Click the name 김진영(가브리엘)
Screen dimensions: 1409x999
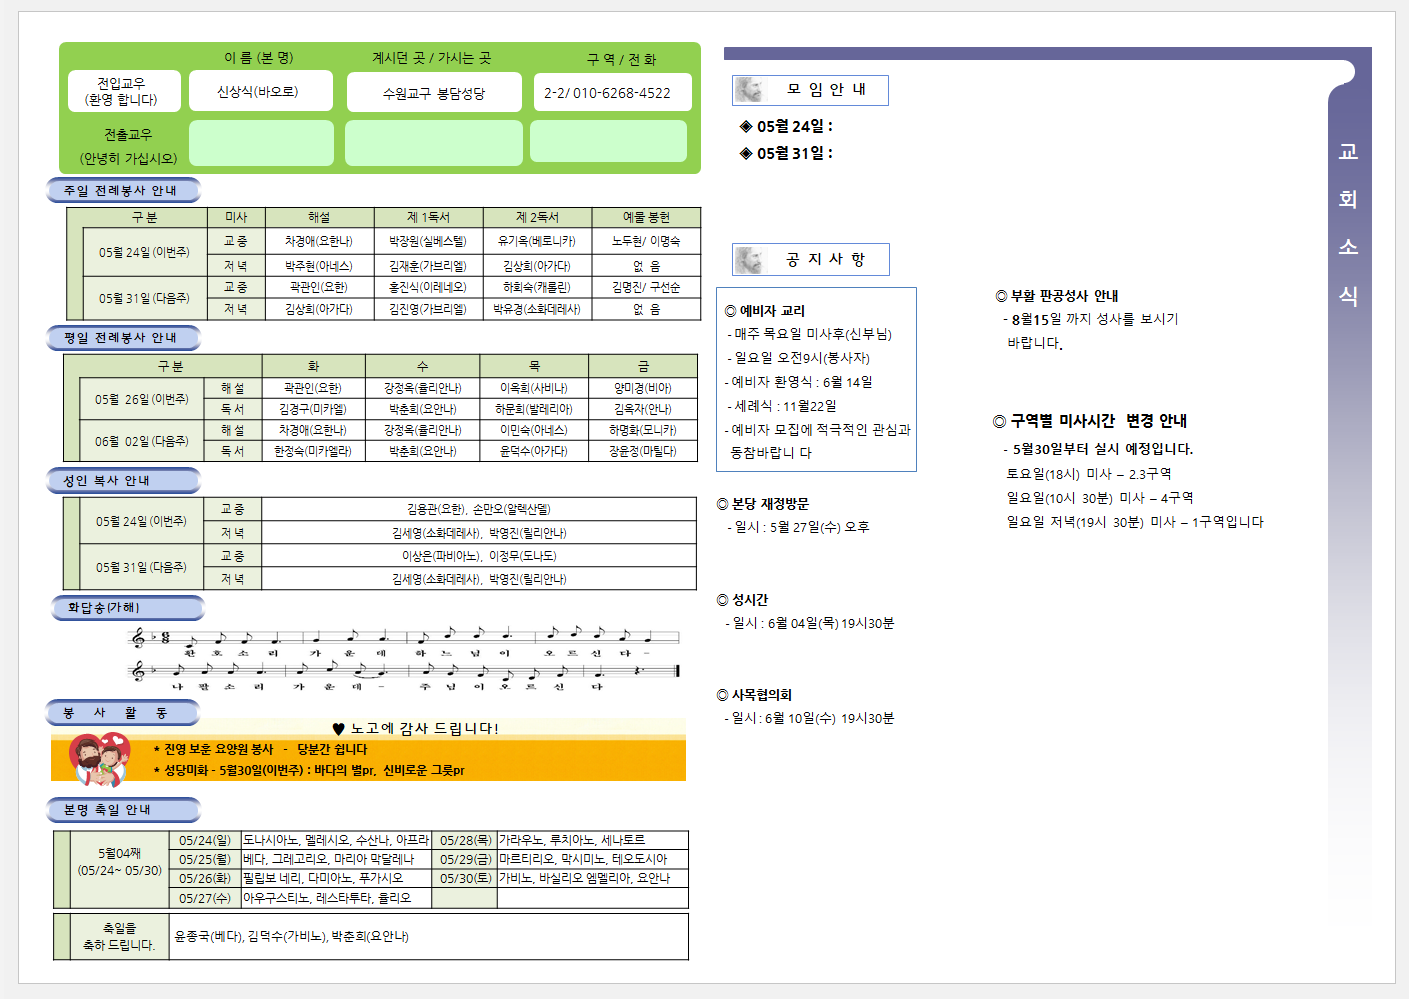428,309
